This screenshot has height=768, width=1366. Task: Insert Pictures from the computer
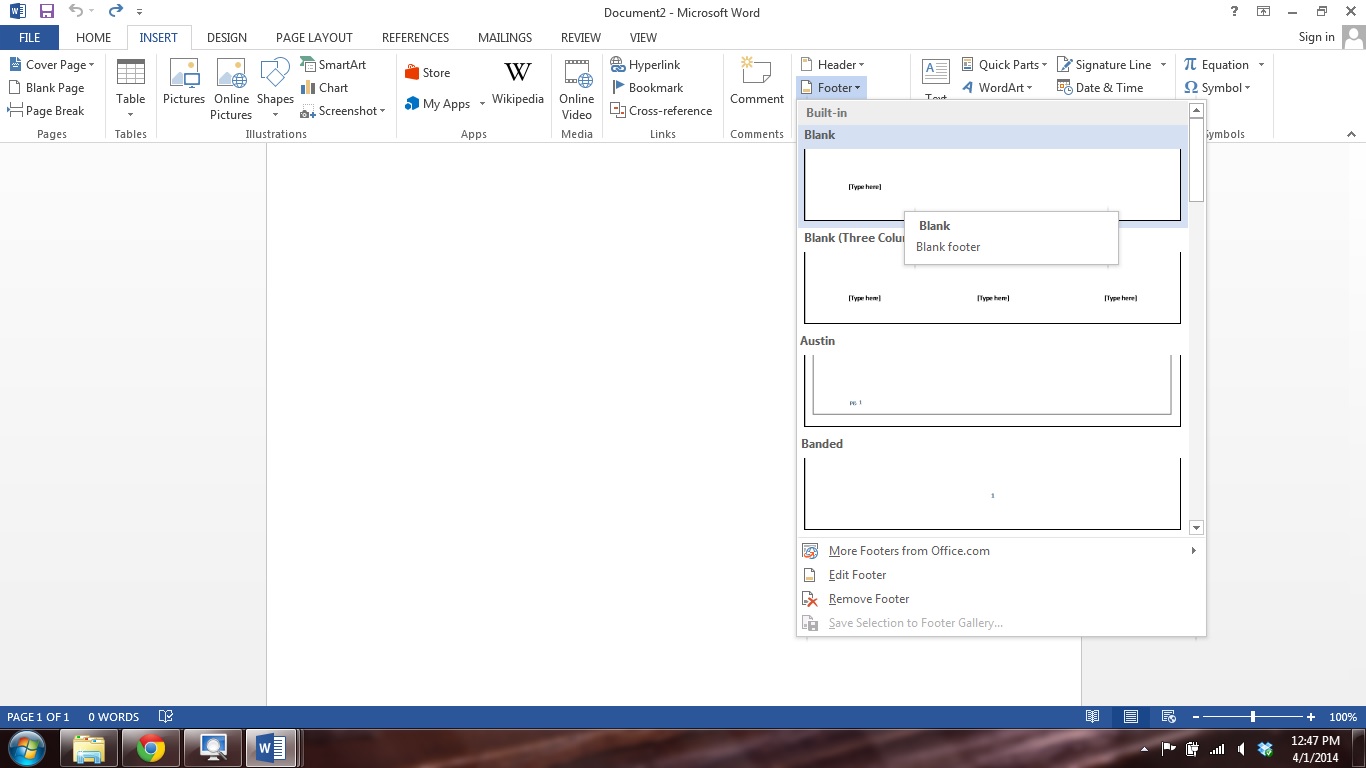pyautogui.click(x=184, y=83)
